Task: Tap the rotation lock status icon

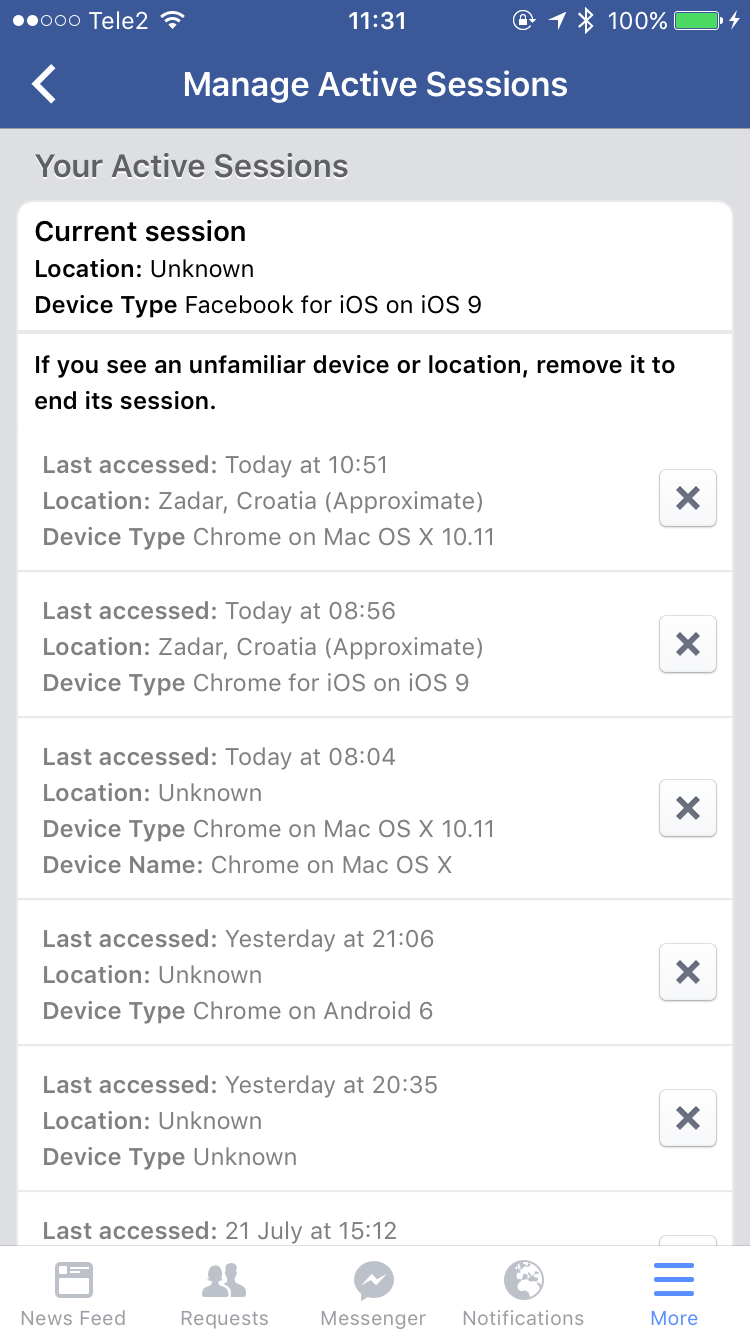Action: 523,21
